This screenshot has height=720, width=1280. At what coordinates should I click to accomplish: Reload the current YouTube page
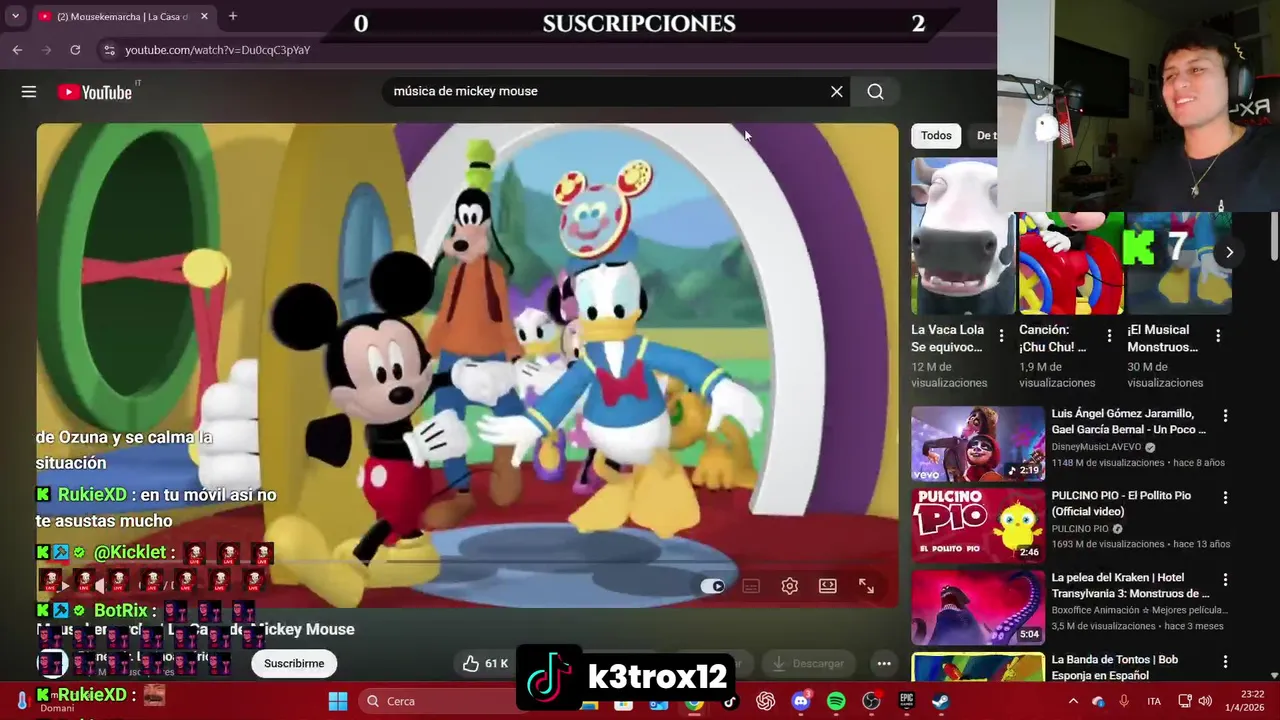(x=75, y=50)
